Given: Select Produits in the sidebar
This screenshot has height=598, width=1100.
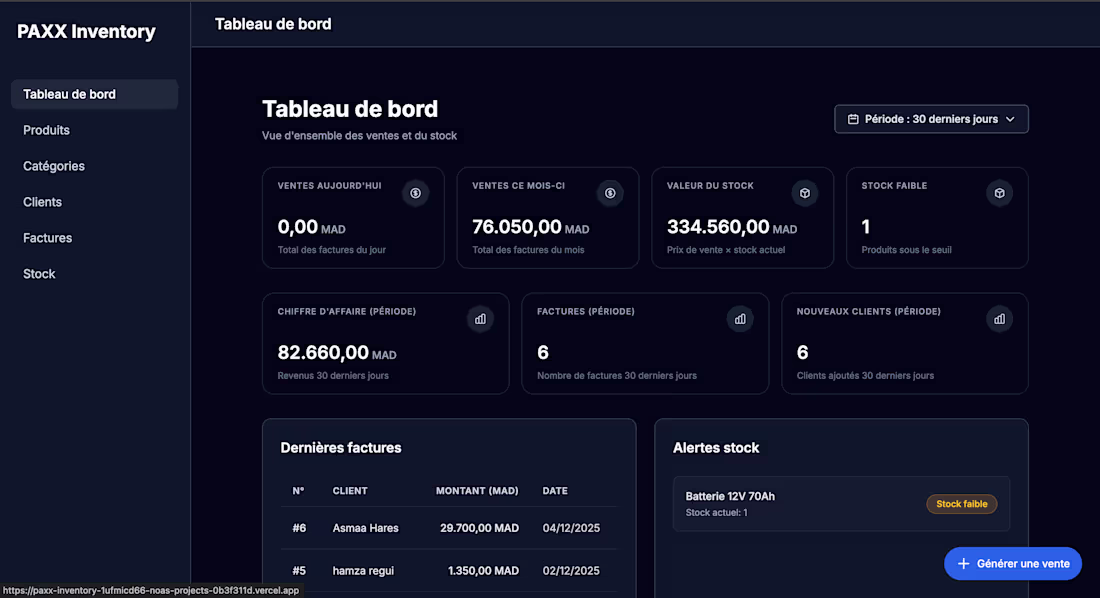Looking at the screenshot, I should coord(46,129).
